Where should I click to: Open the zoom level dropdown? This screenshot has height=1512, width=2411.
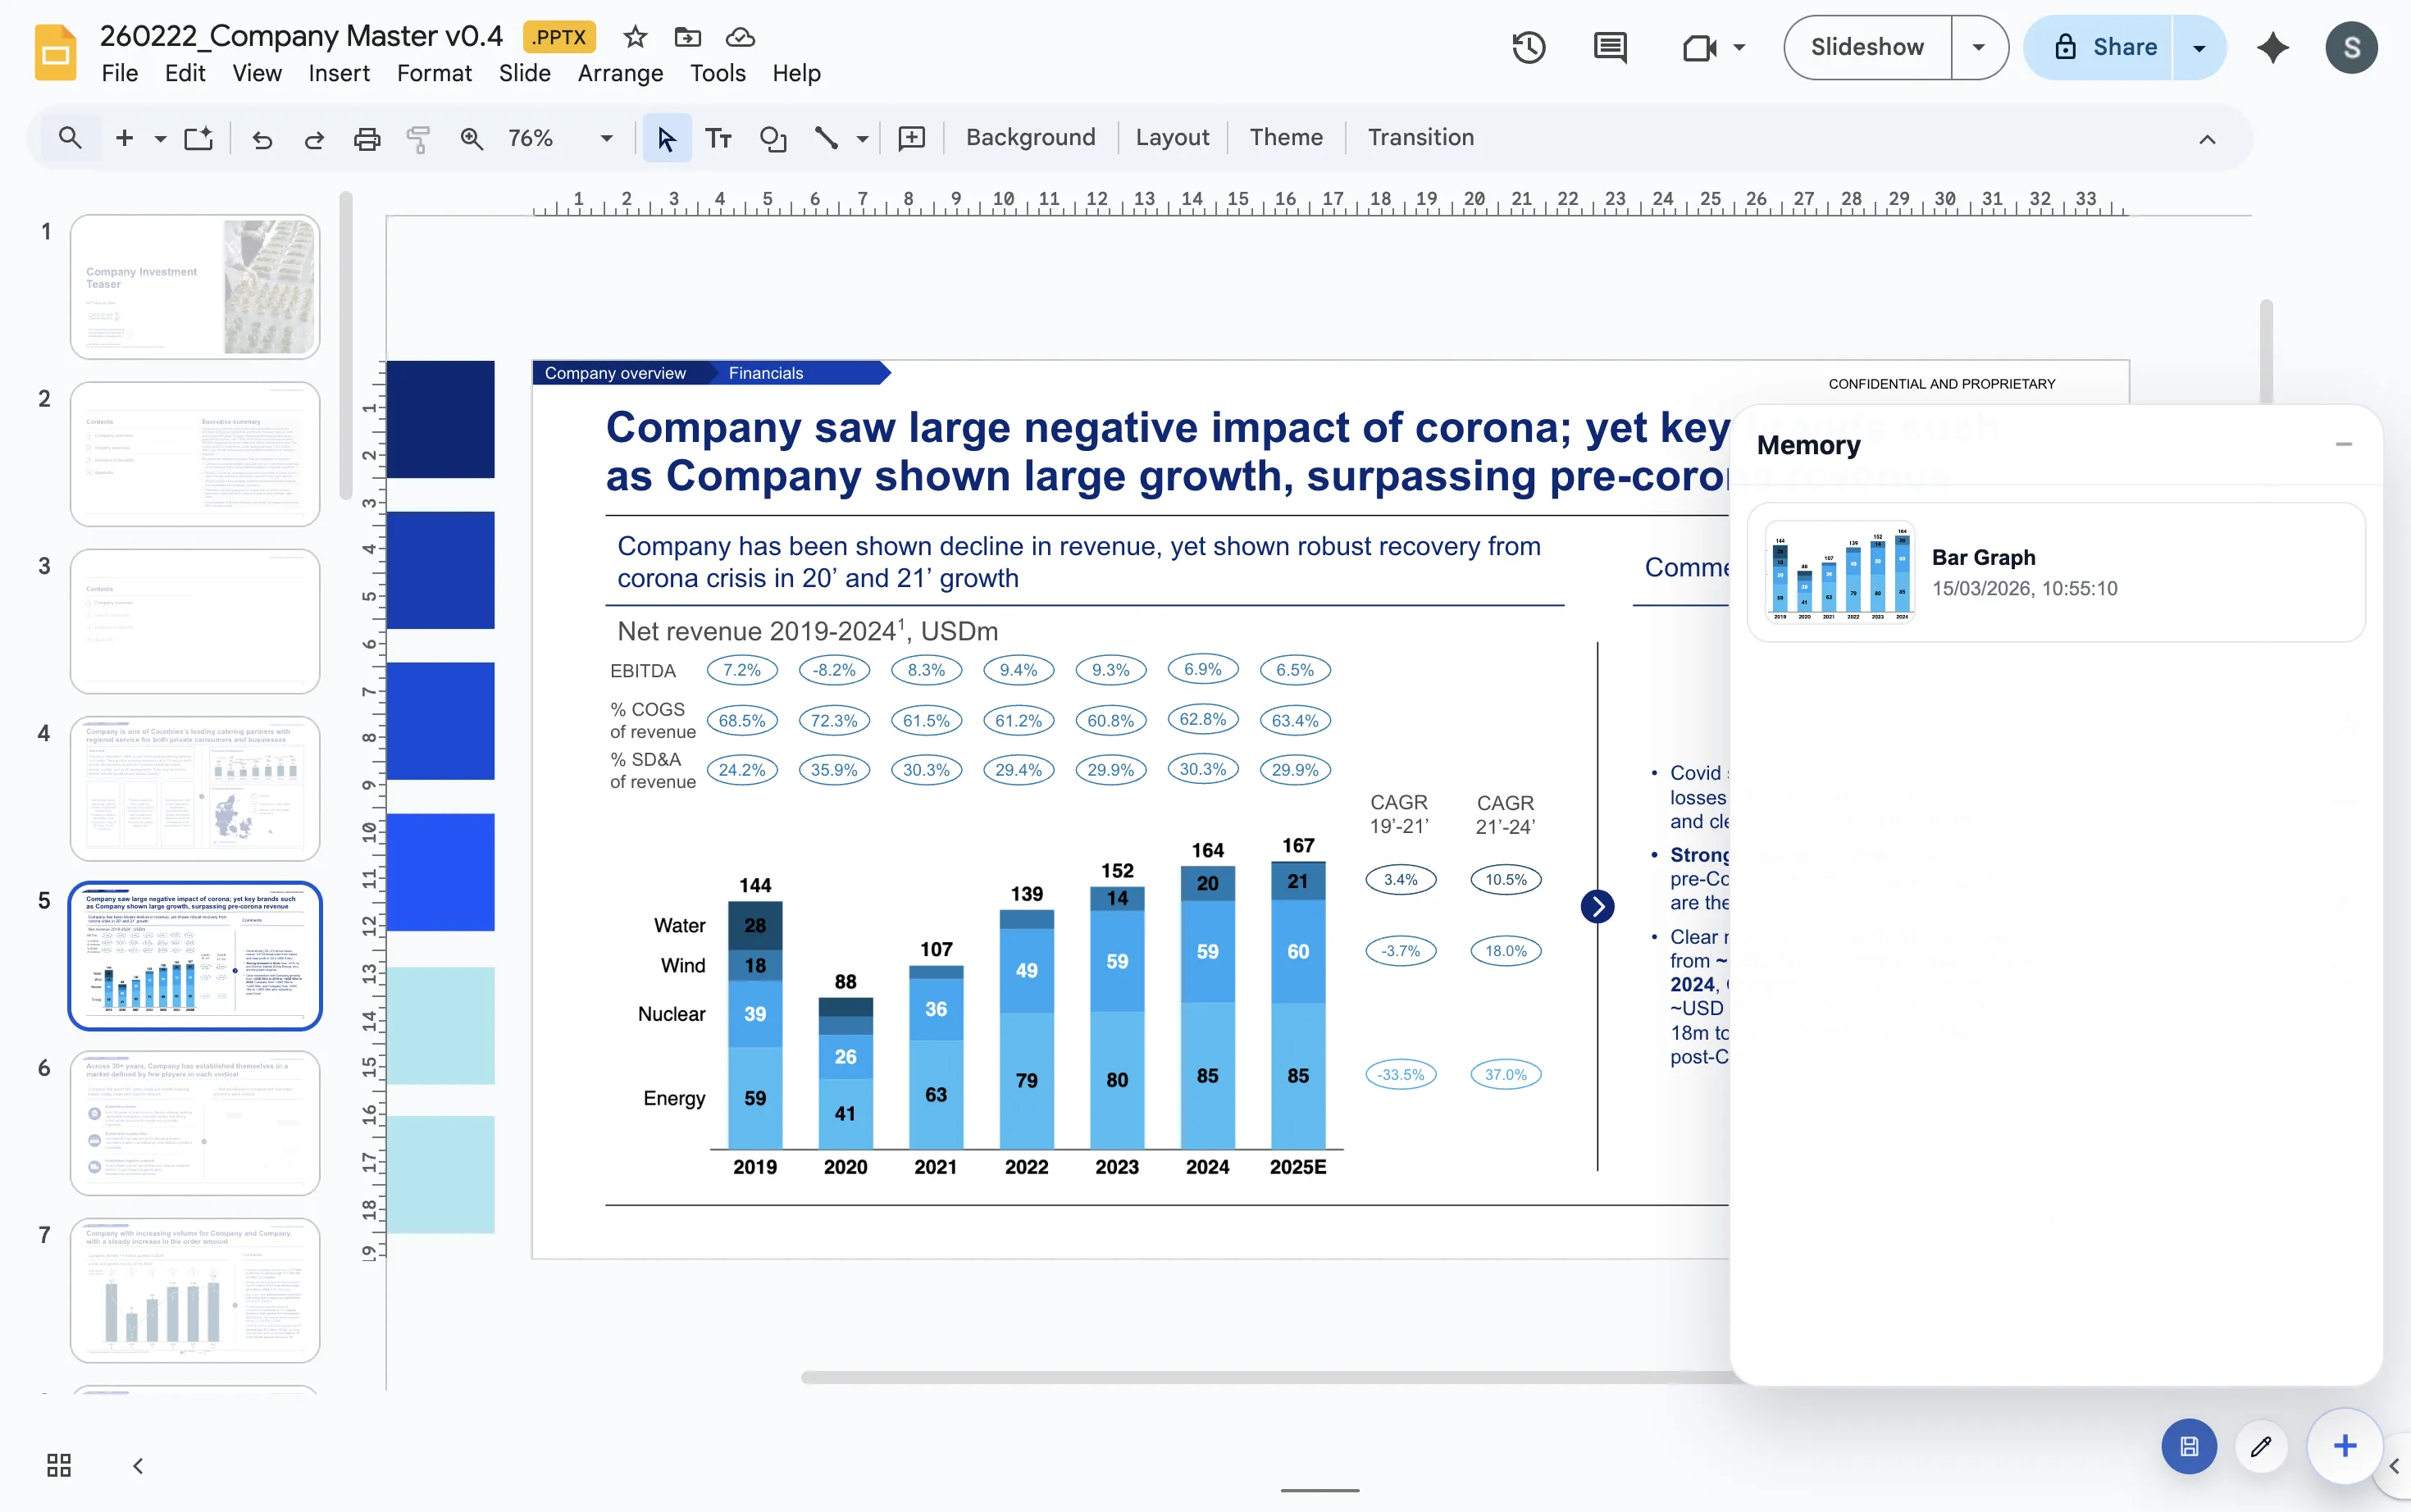(604, 138)
